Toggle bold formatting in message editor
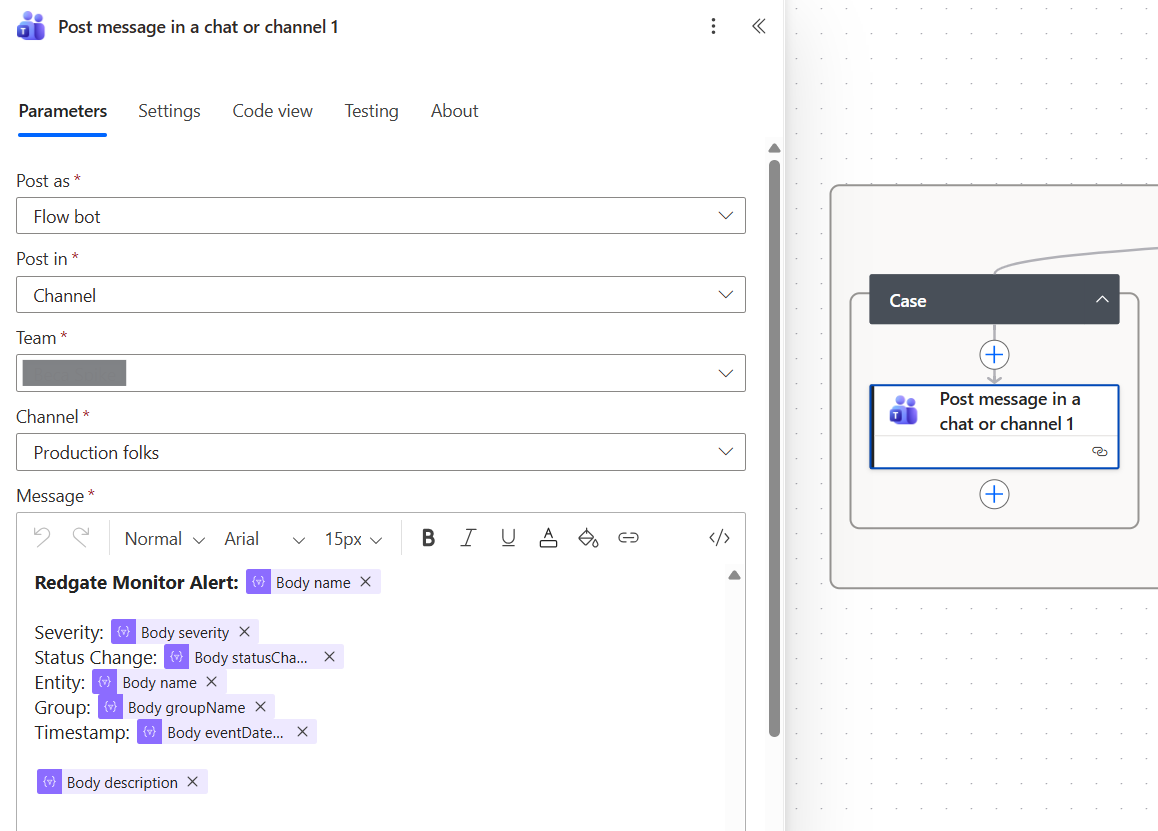 [x=428, y=538]
